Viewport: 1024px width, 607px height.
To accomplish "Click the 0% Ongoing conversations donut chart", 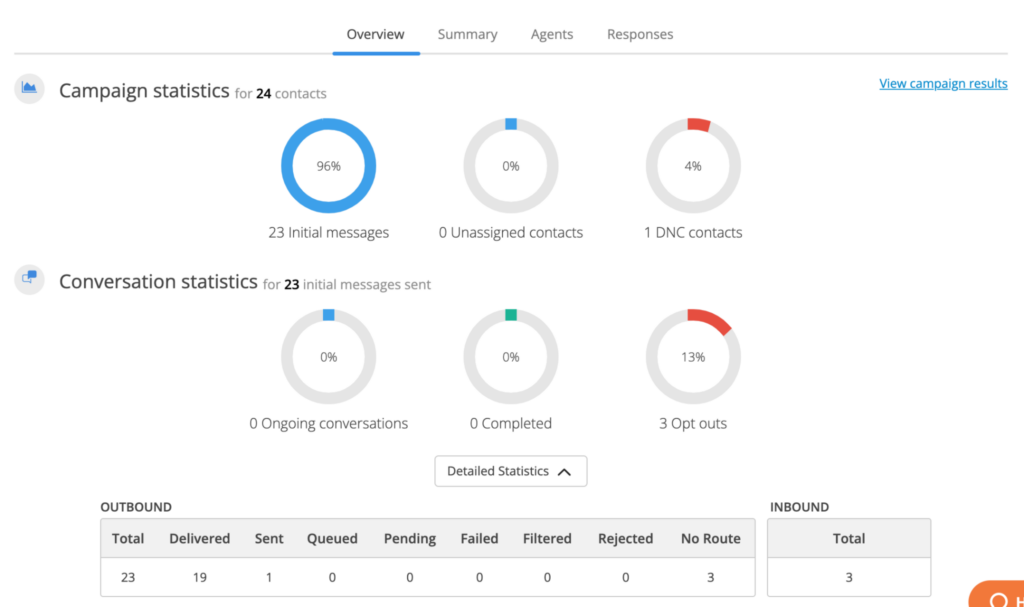I will coord(328,357).
